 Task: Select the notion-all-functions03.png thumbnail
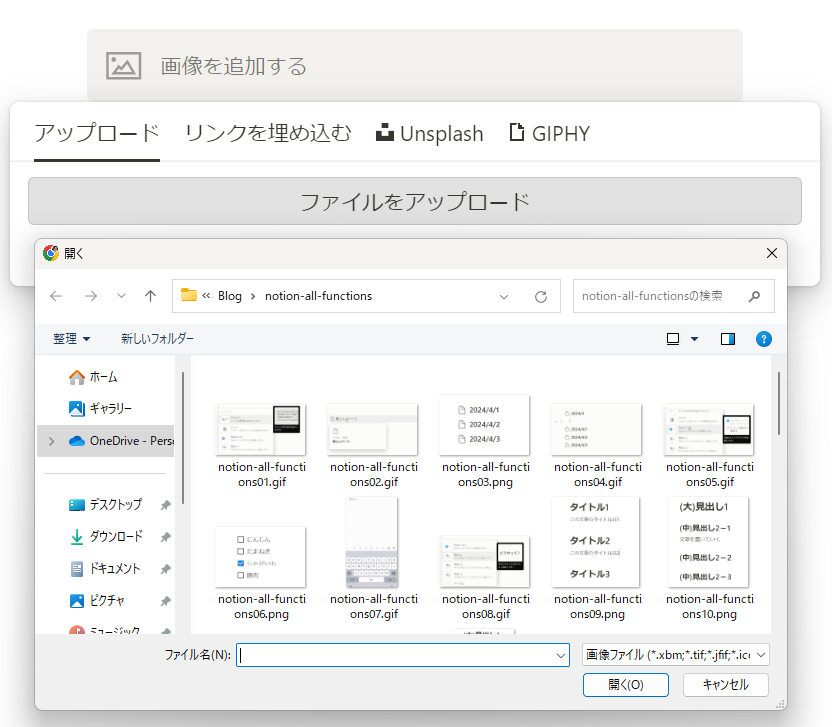[484, 425]
